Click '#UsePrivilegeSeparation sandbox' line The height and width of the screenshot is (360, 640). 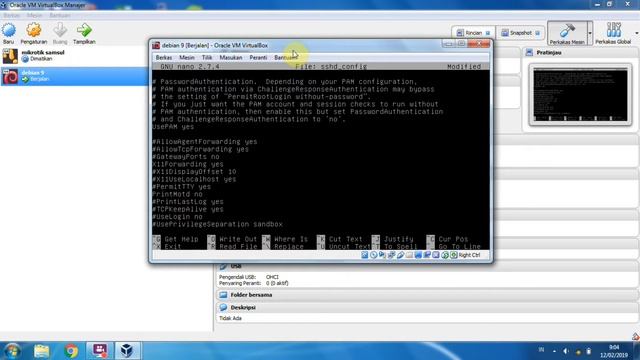(x=218, y=224)
